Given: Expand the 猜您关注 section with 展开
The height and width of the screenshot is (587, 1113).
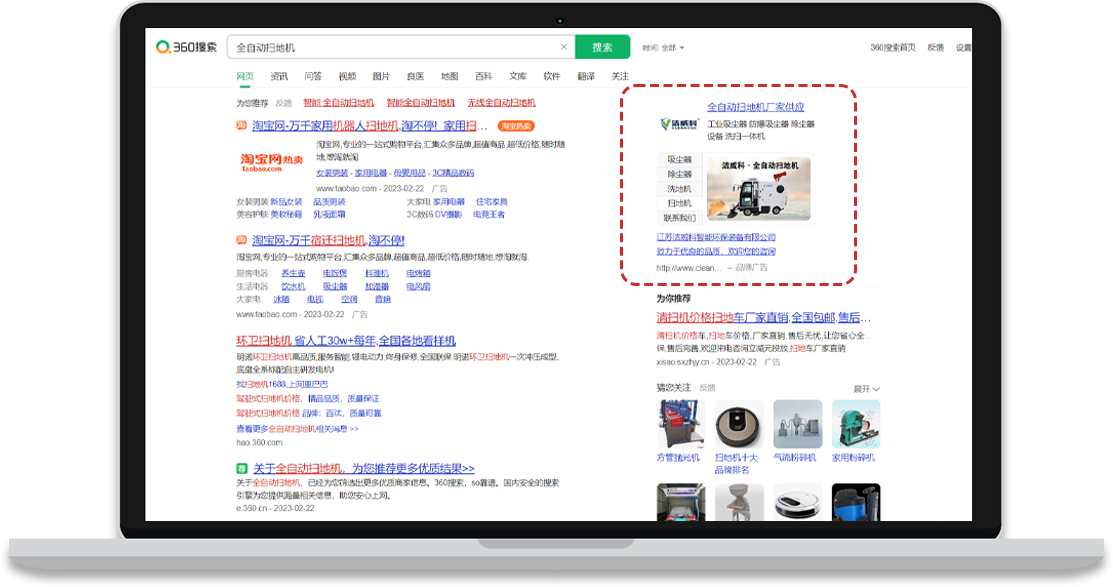Looking at the screenshot, I should 866,389.
